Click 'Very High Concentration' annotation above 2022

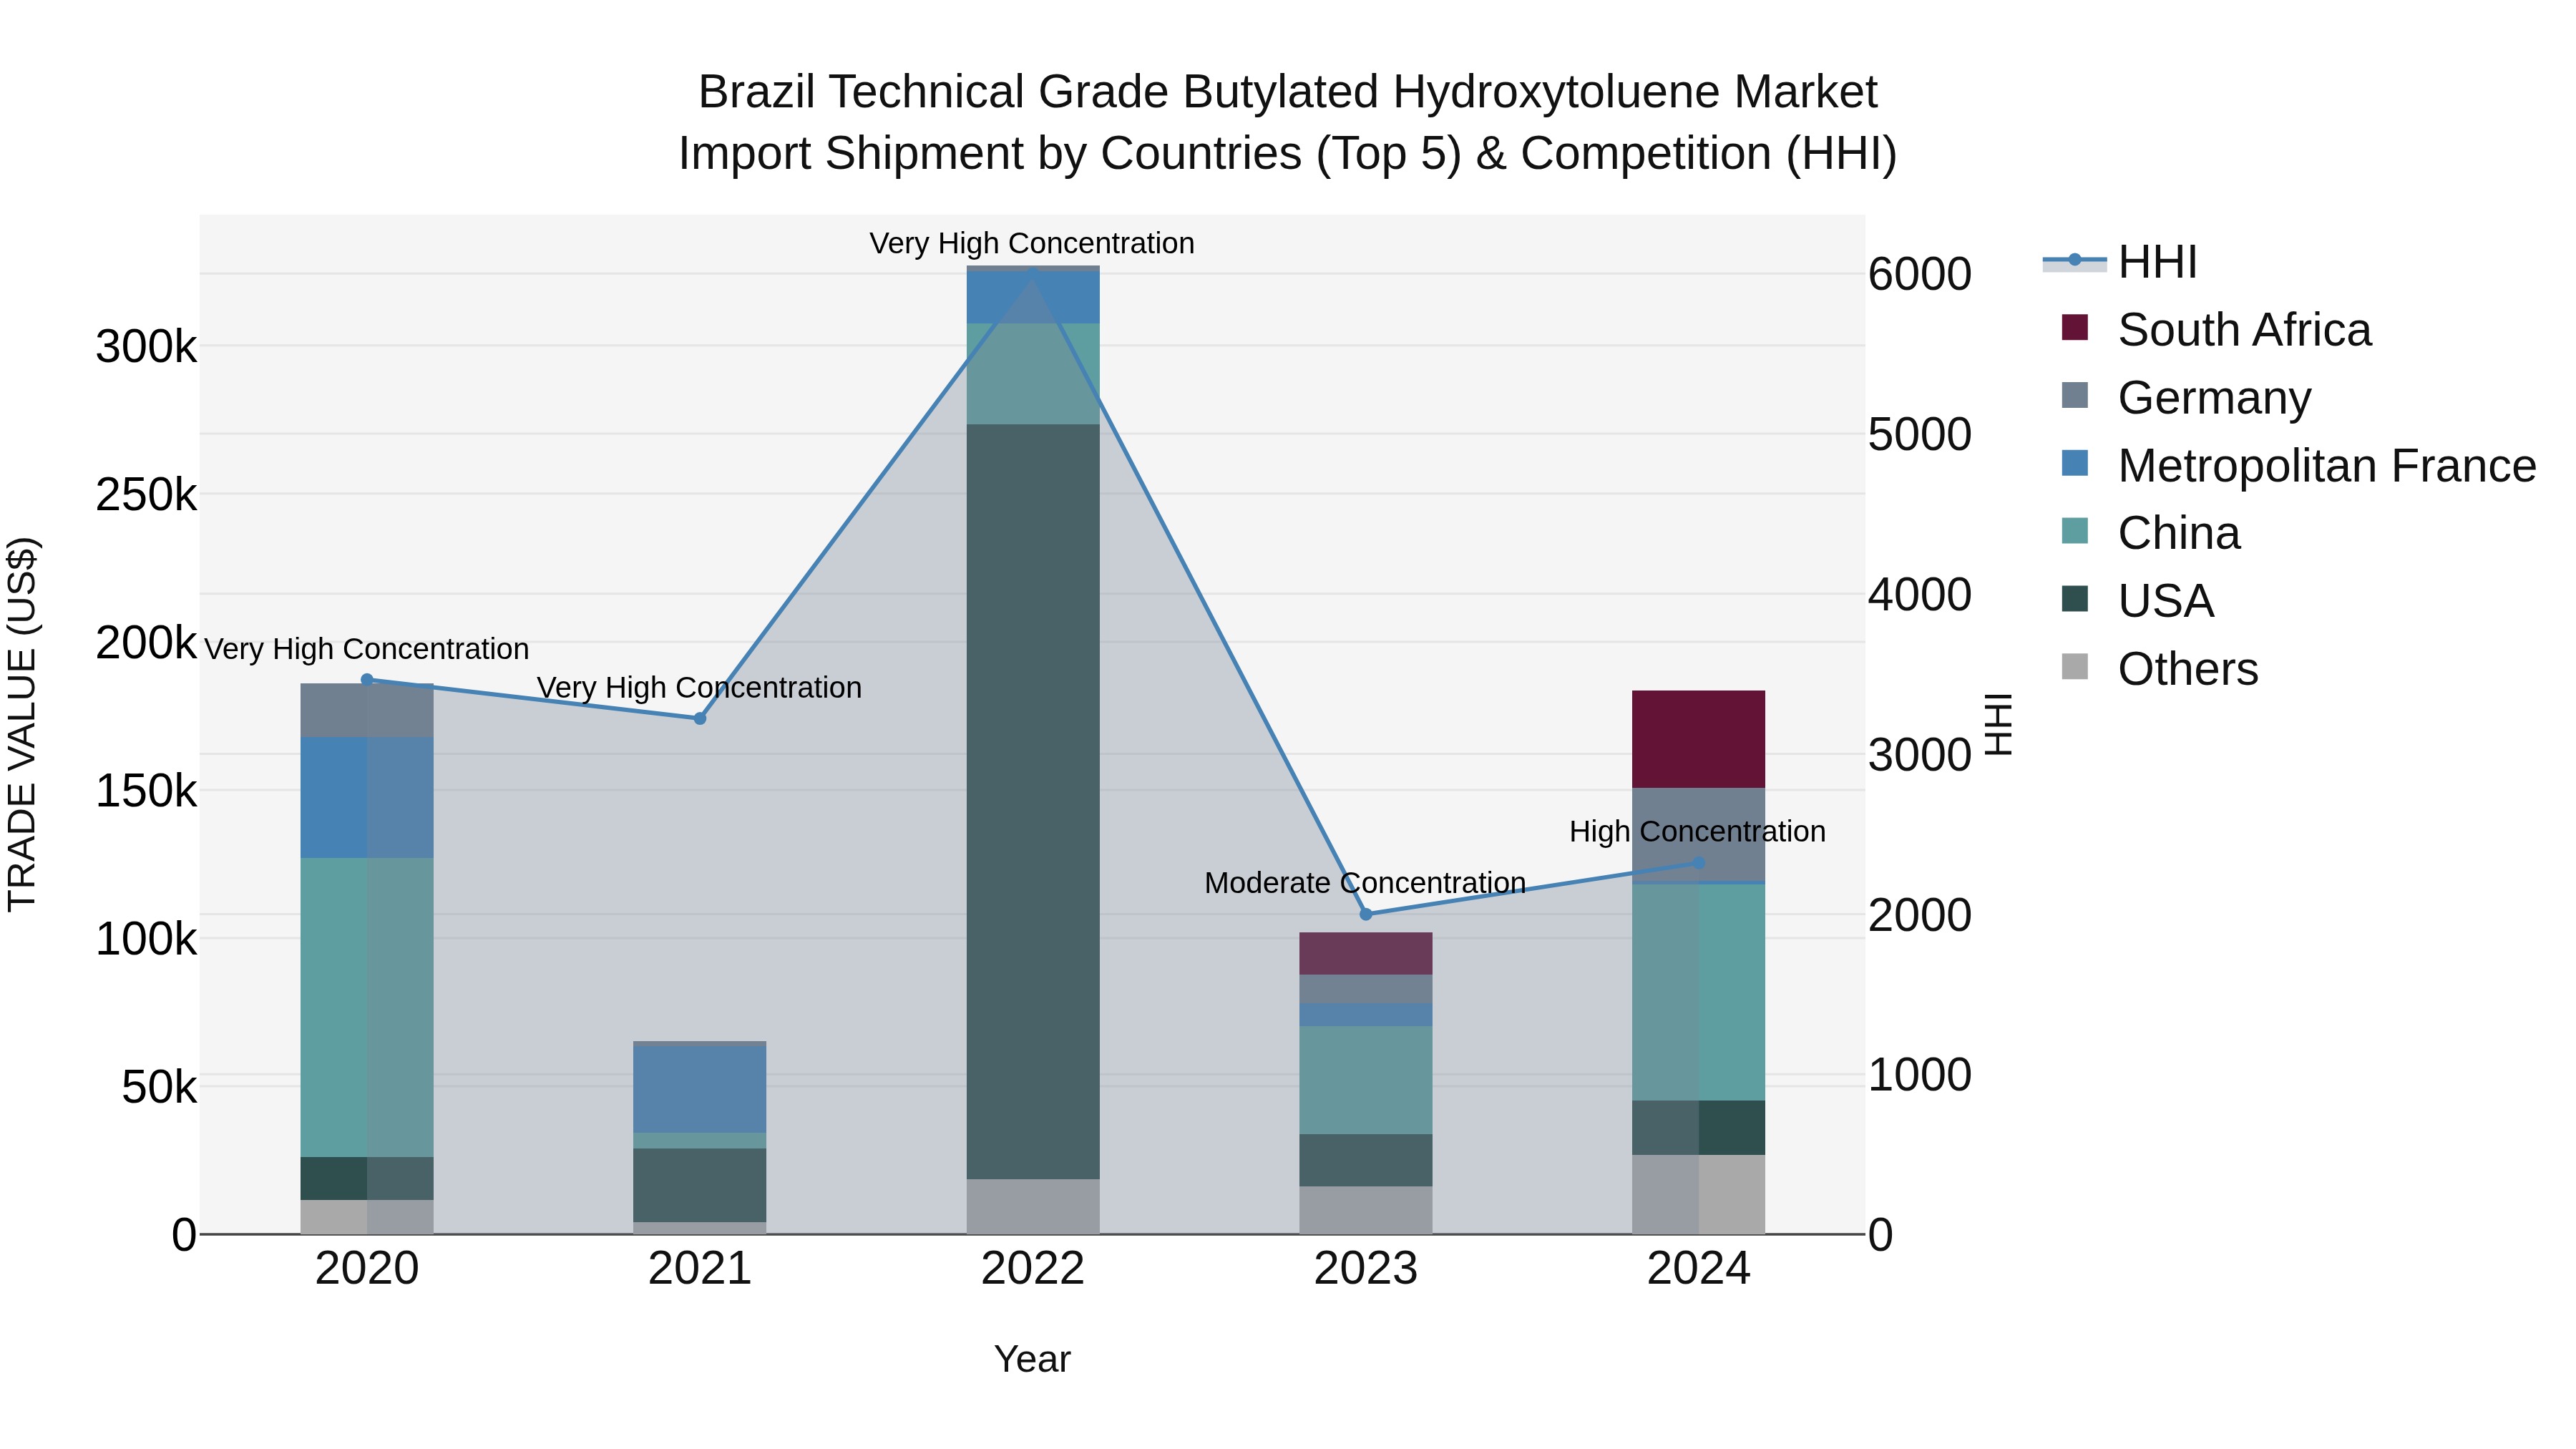click(1032, 244)
